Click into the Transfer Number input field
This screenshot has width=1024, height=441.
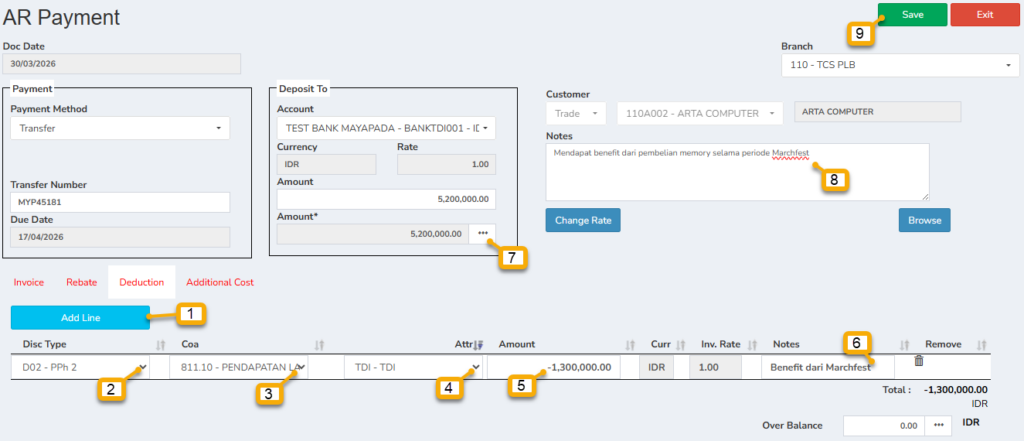119,203
